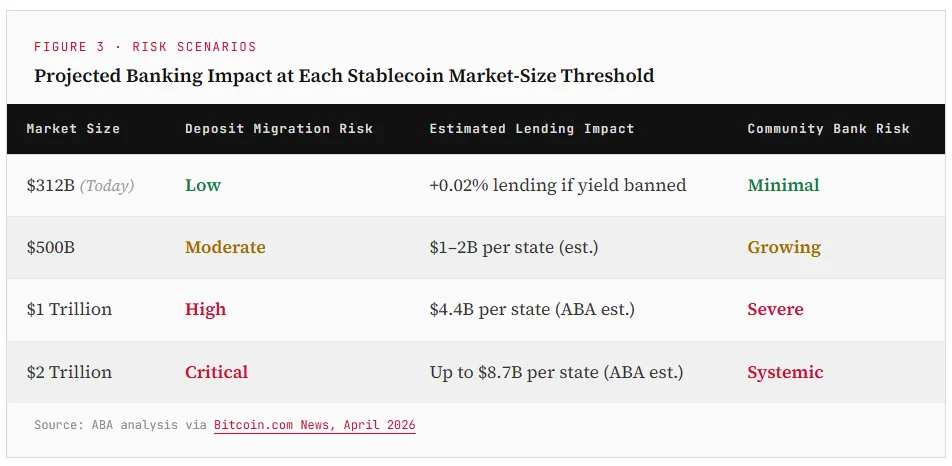Click the Severe community bank risk label
Viewport: 952px width, 466px height.
(775, 309)
